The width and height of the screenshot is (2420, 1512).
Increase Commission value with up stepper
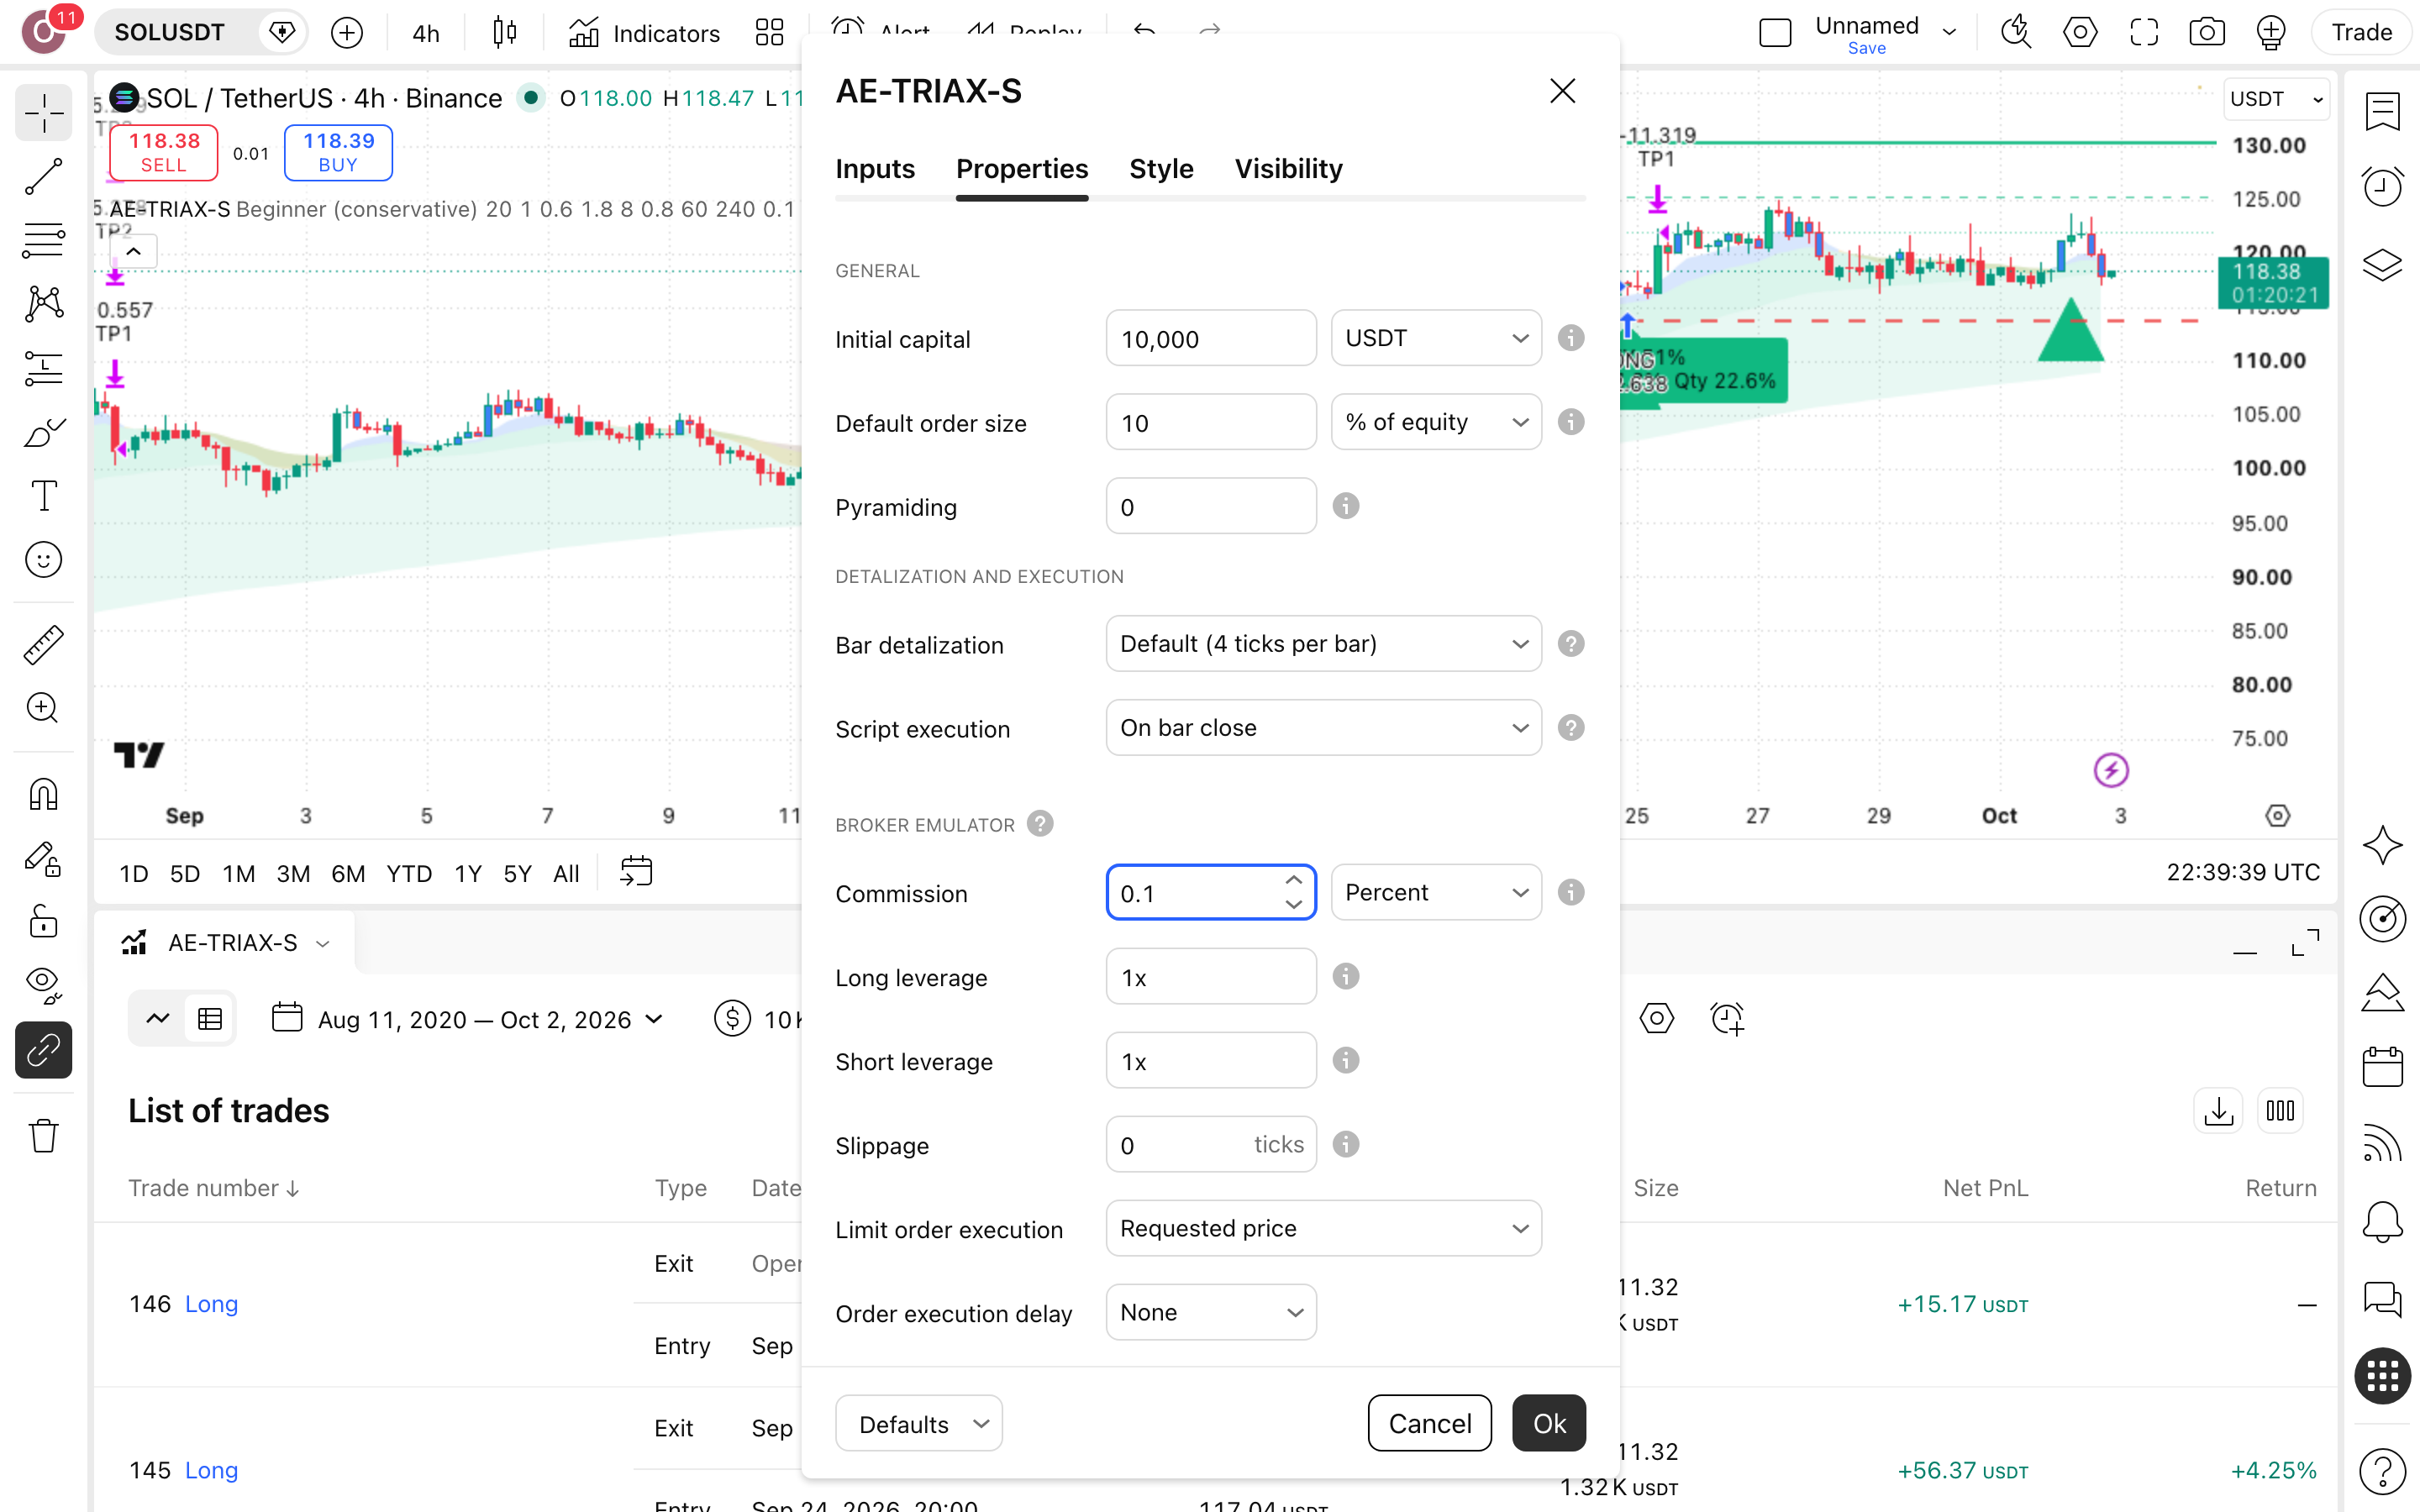click(x=1293, y=880)
